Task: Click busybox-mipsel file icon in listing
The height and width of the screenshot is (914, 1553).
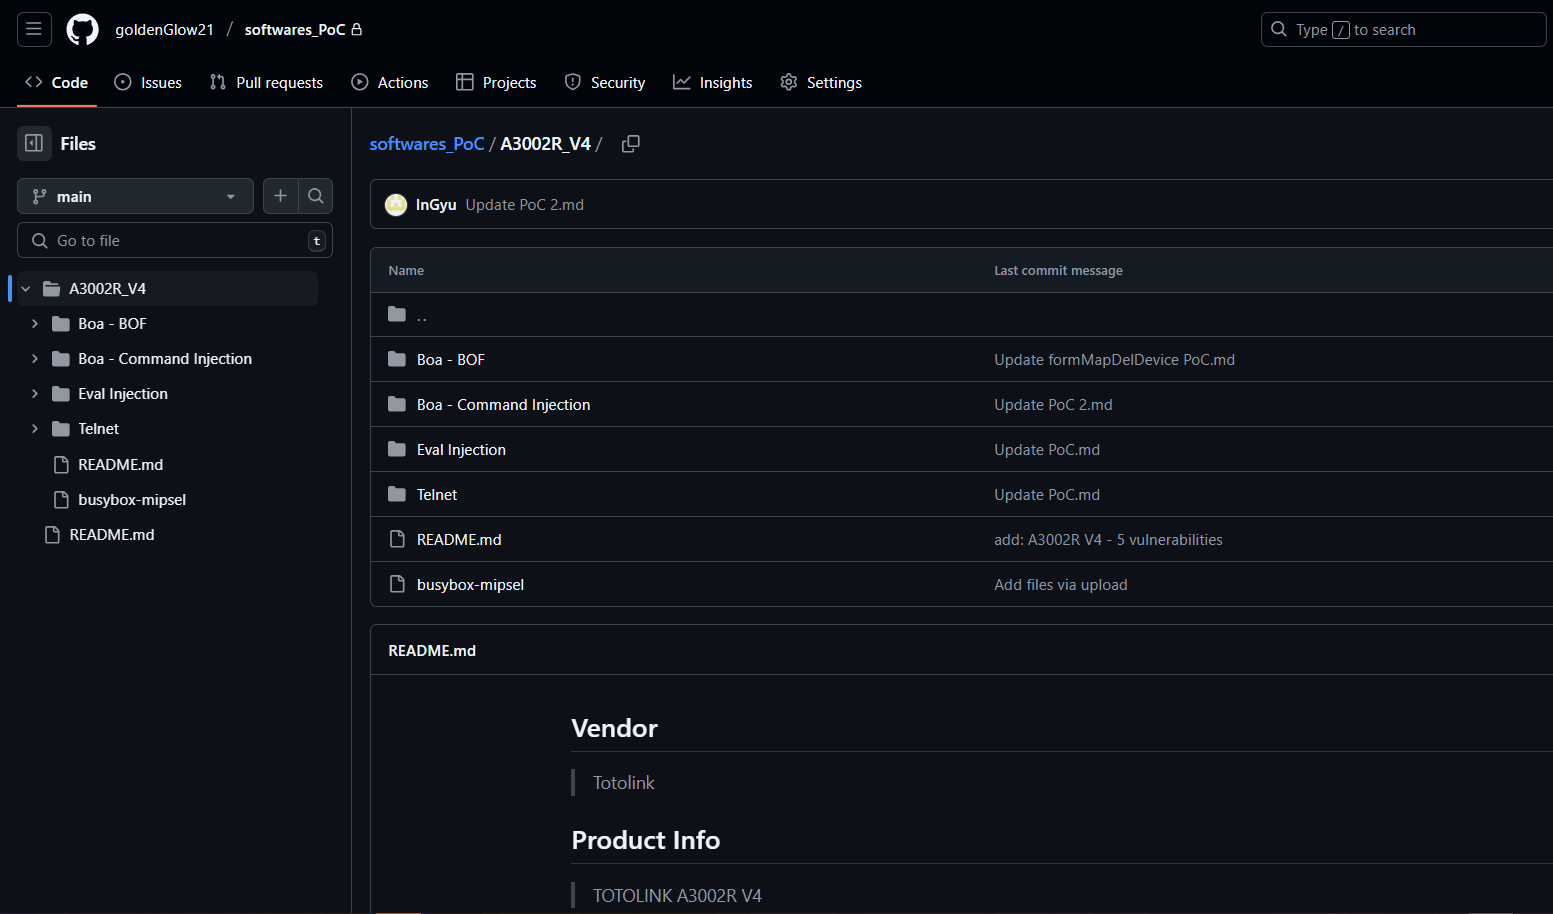Action: pos(397,585)
